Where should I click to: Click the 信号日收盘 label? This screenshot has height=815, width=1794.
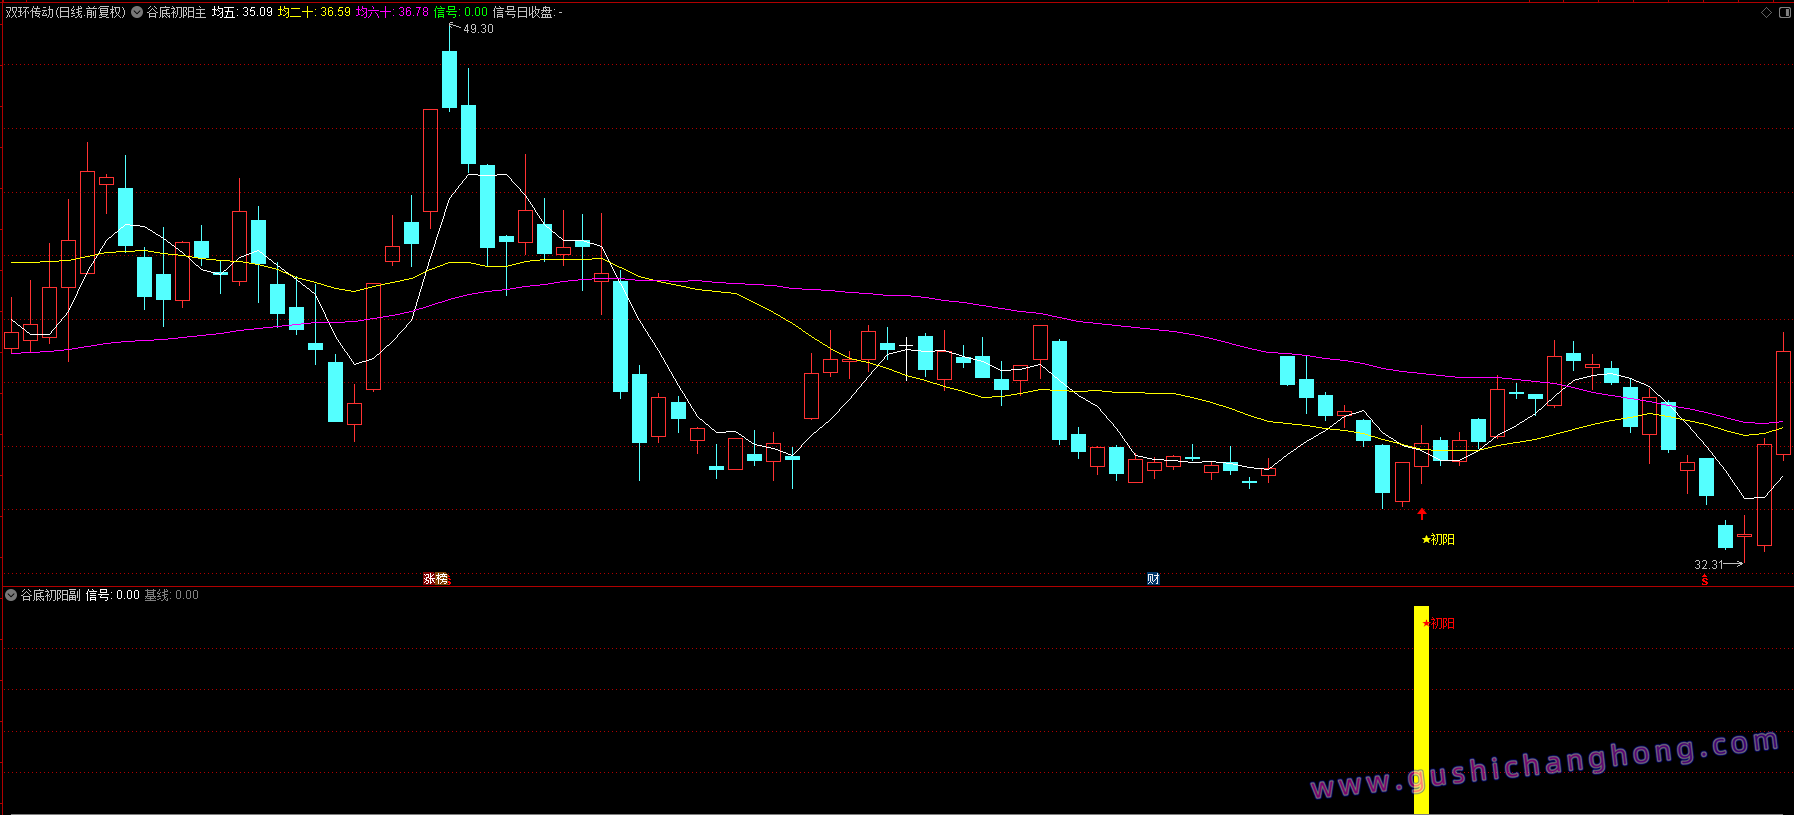pyautogui.click(x=527, y=13)
